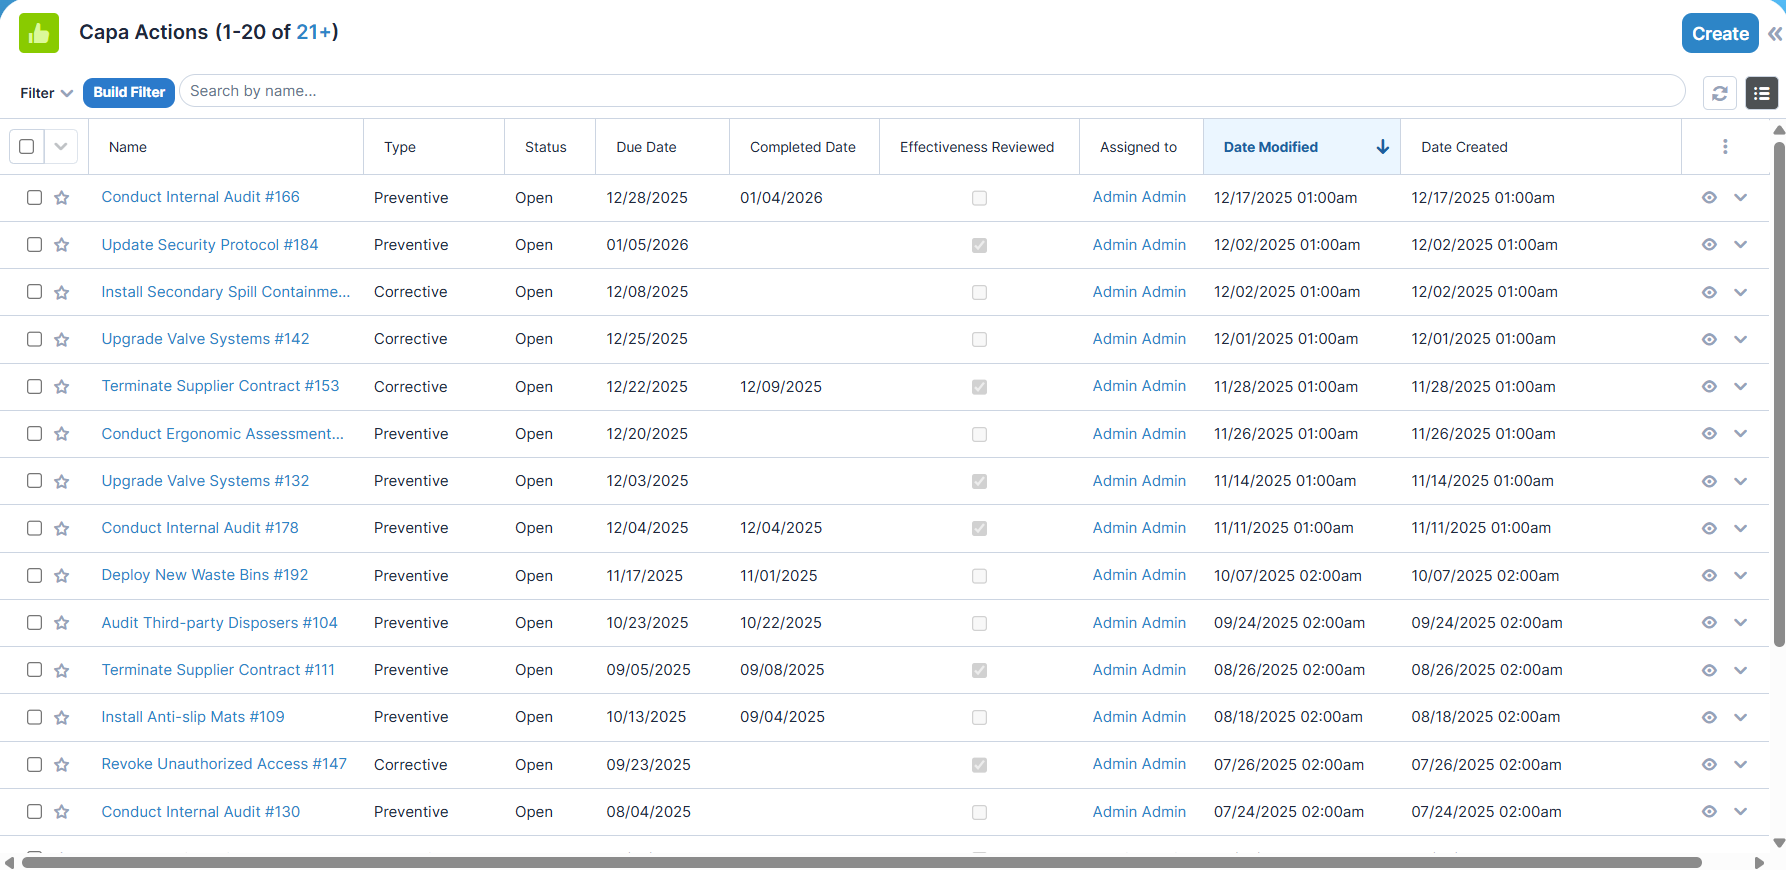Open row actions for Upgrade Valve Systems #132

[x=1741, y=481]
